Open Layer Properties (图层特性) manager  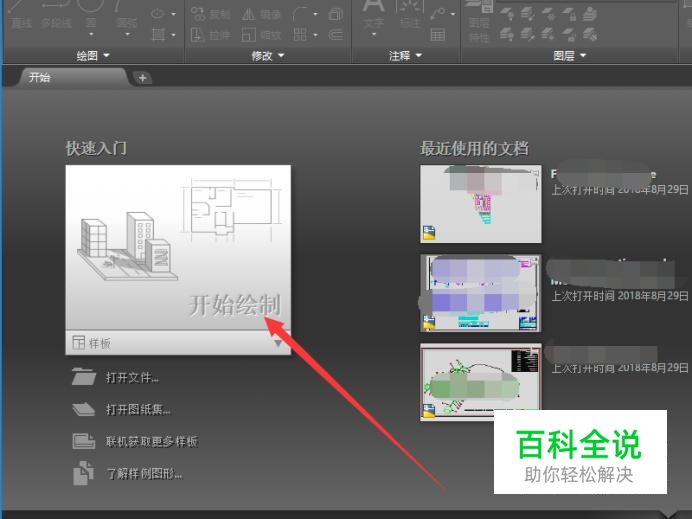coord(479,21)
